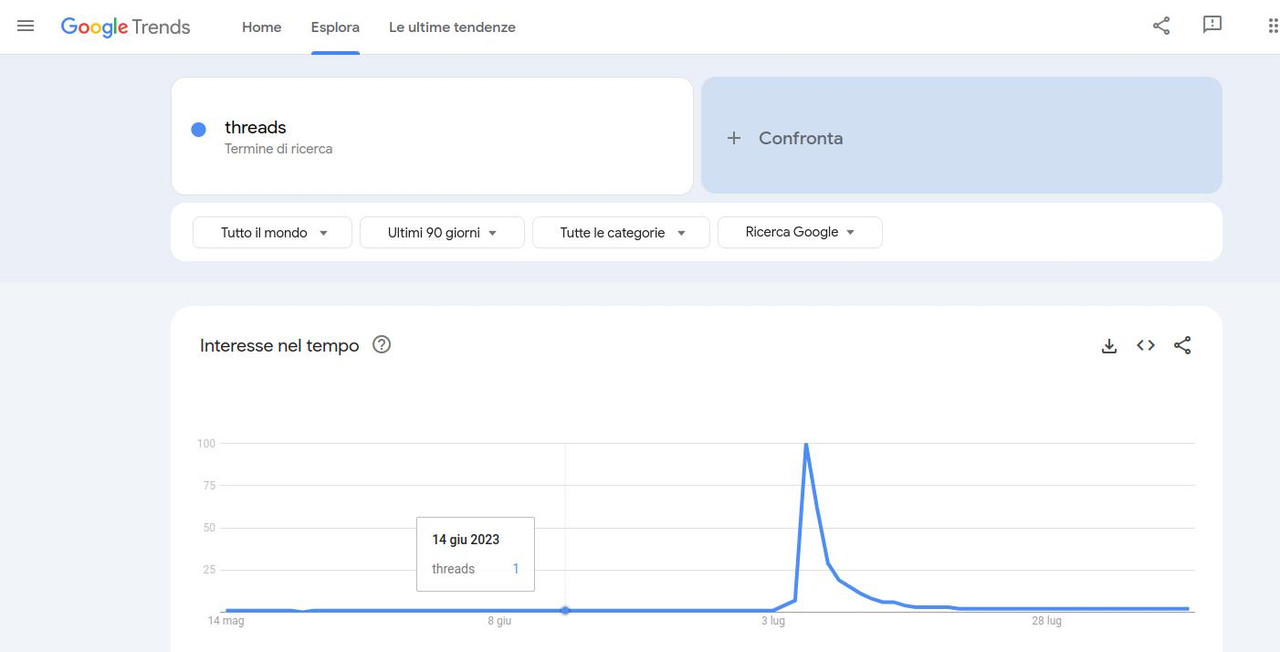The height and width of the screenshot is (652, 1280).
Task: Click the embed code icon for the chart
Action: pos(1146,345)
